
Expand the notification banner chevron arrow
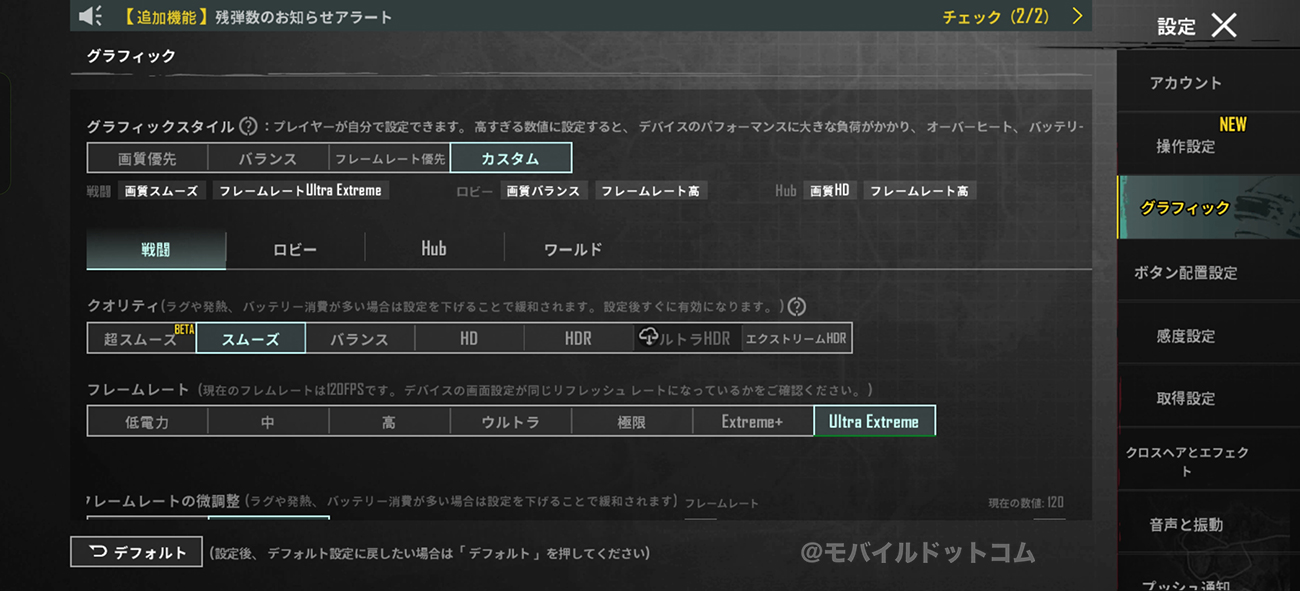(x=1077, y=16)
